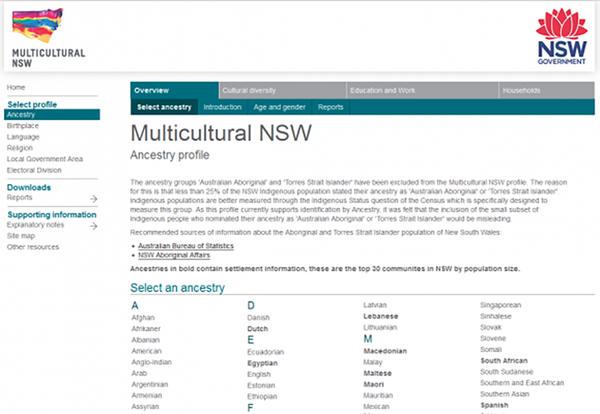Viewport: 600px width, 414px height.
Task: Choose Lebanese ancestry
Action: pos(381,316)
